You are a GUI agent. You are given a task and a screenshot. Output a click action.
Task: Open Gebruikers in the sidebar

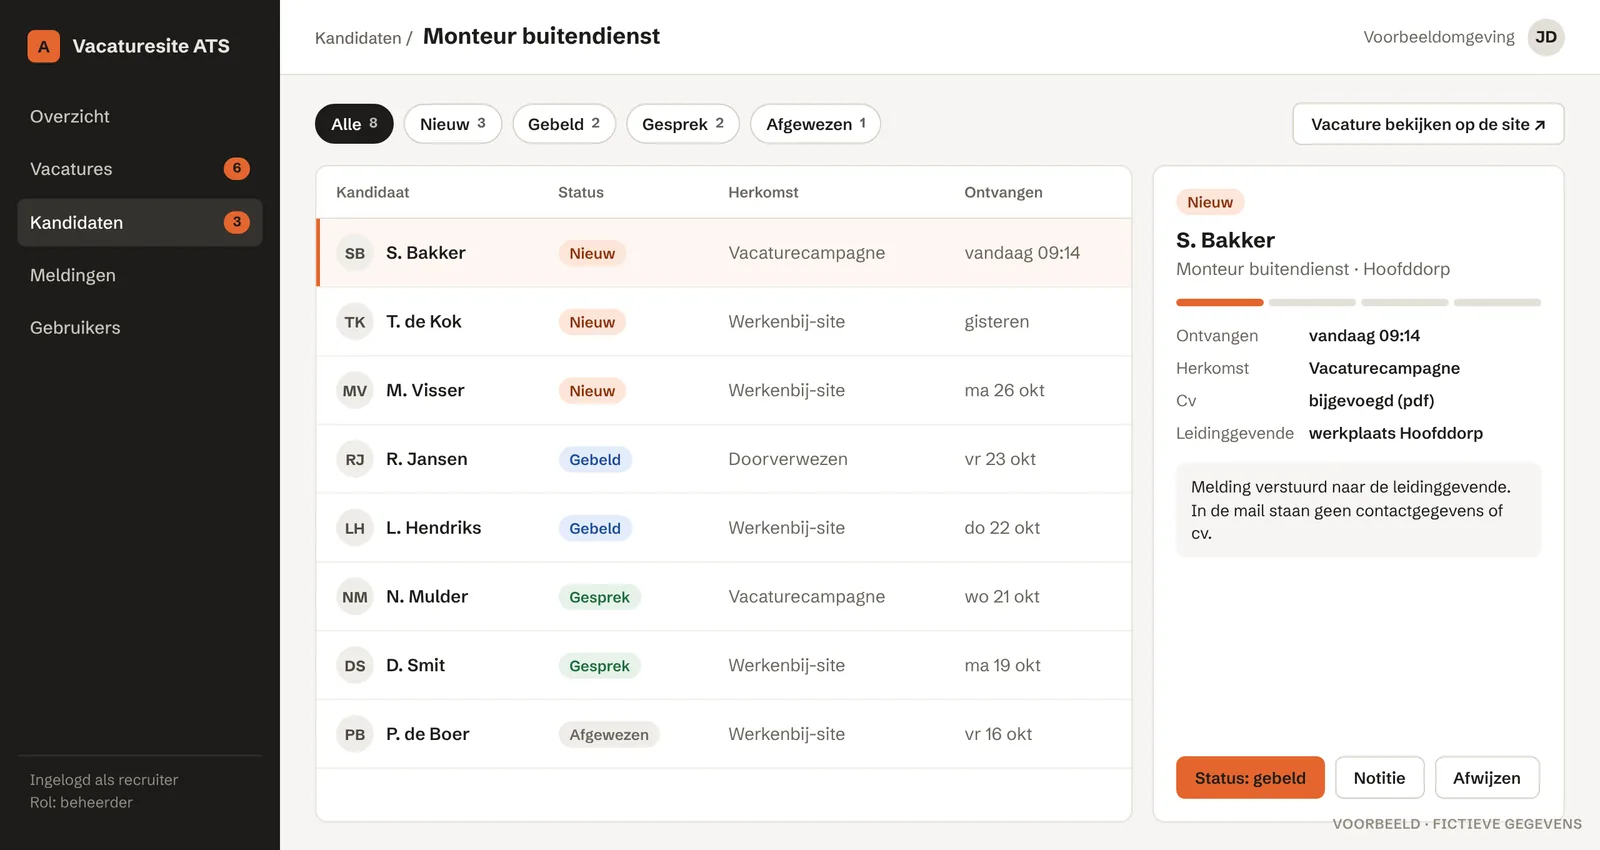click(x=140, y=327)
